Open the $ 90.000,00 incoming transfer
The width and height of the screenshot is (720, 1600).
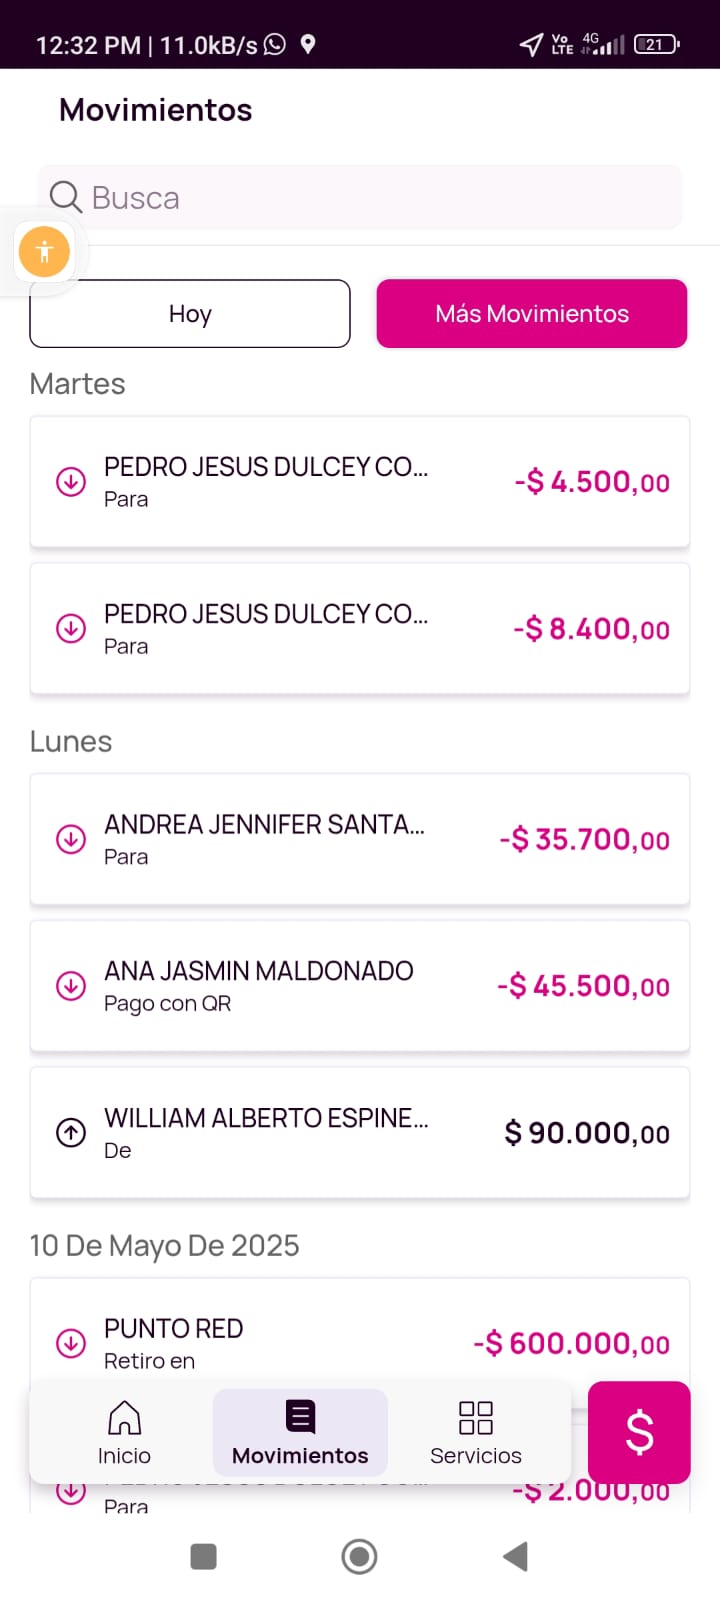(360, 1133)
